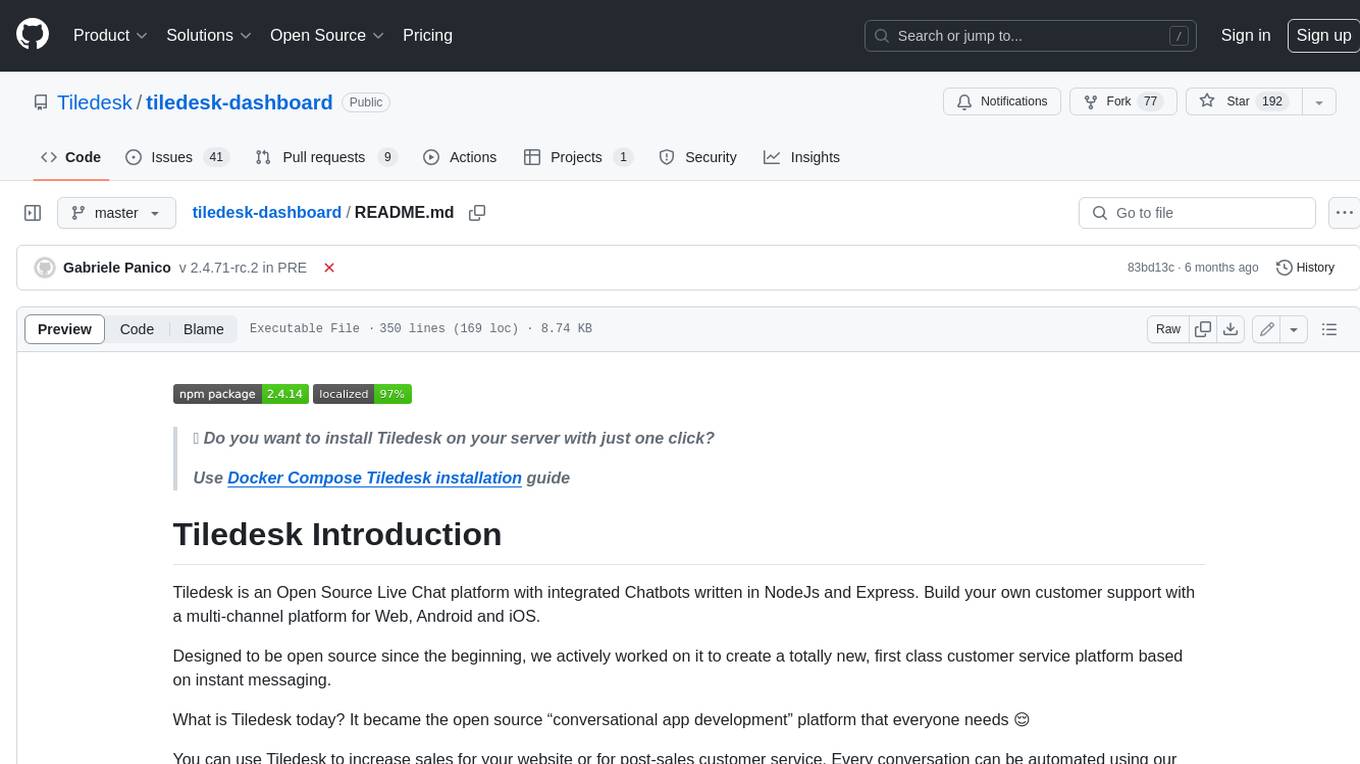This screenshot has height=764, width=1360.
Task: Open the README outline list
Action: (x=1329, y=329)
